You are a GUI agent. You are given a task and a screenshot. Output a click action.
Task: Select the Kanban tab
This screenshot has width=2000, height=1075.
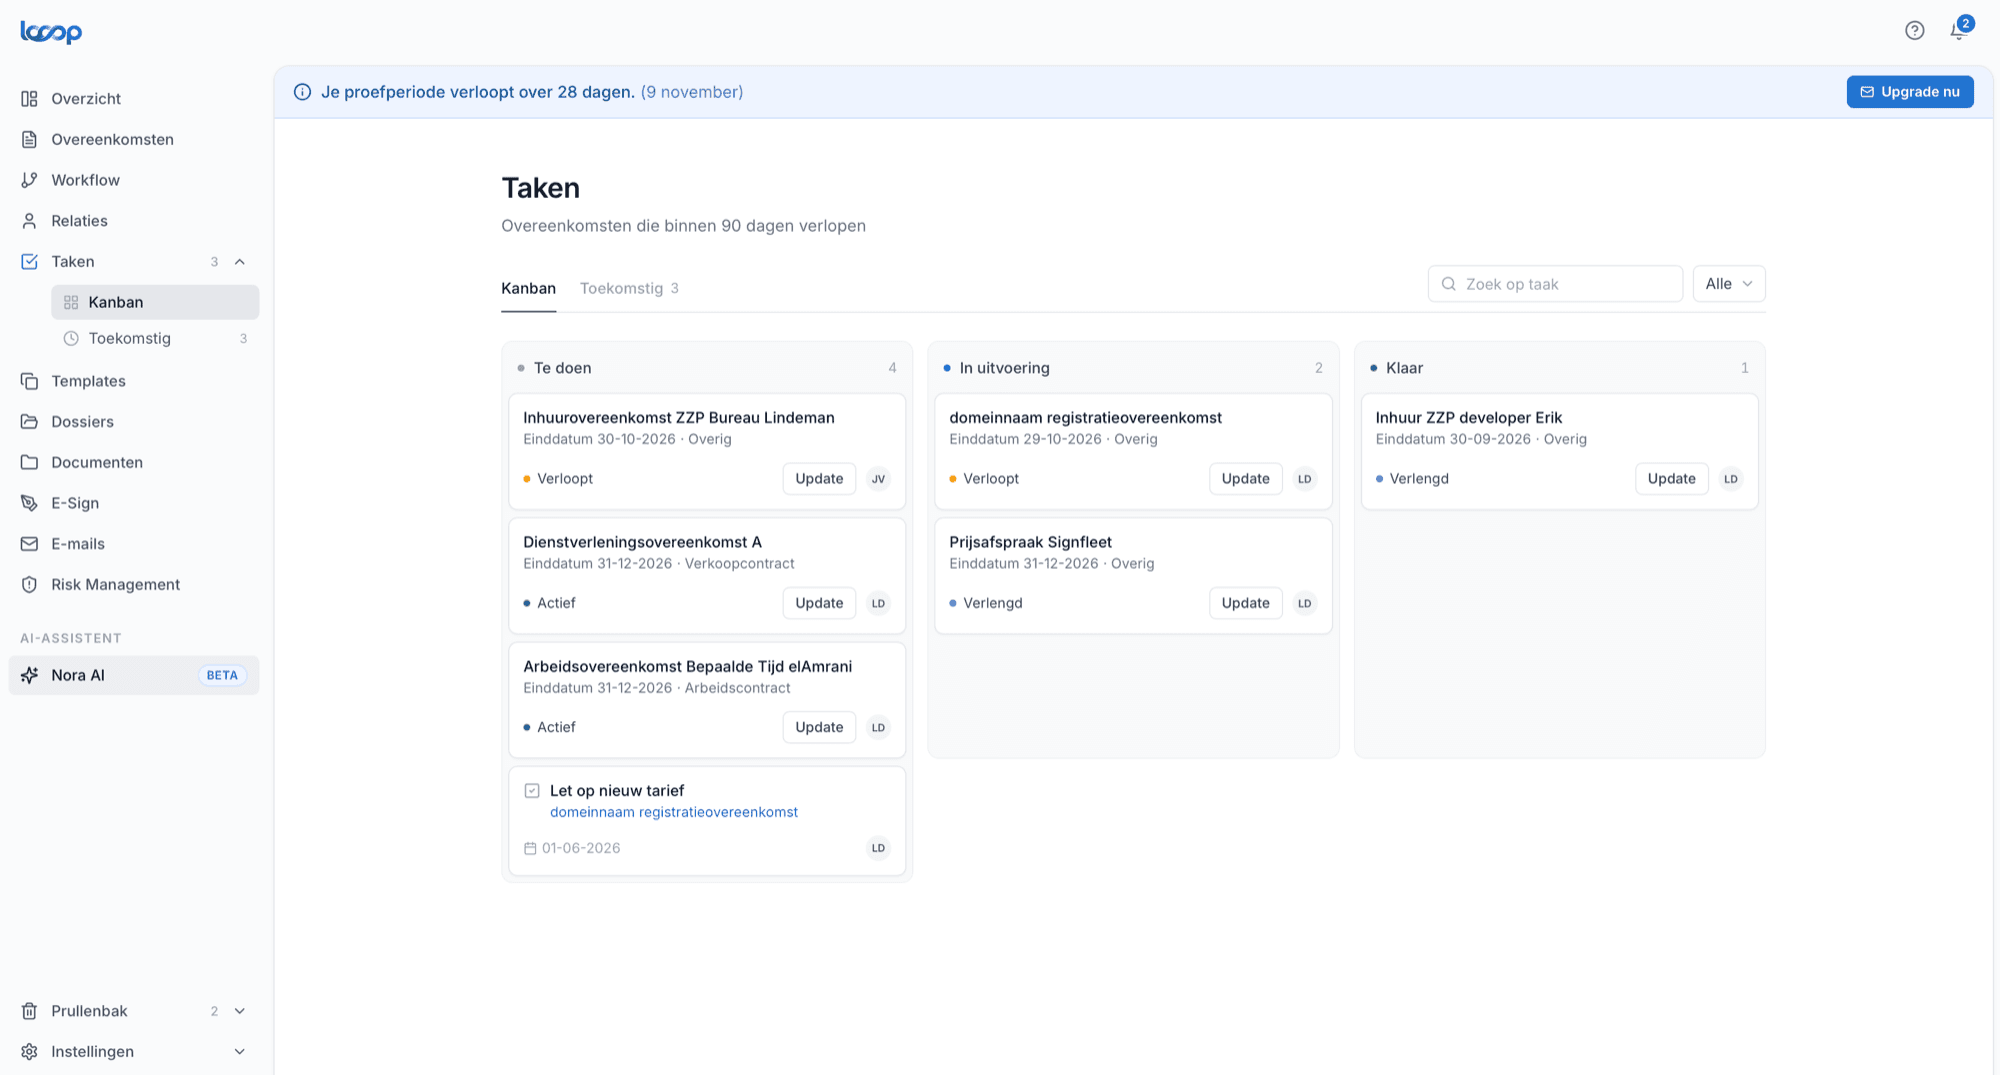[x=528, y=288]
